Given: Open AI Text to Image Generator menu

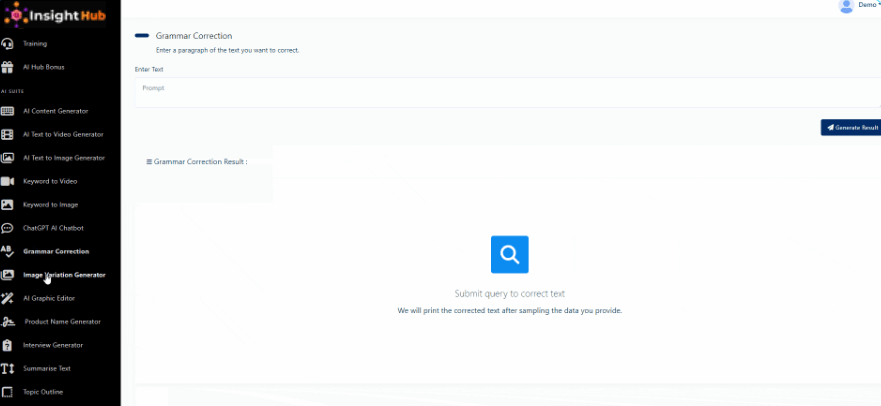Looking at the screenshot, I should click(64, 158).
